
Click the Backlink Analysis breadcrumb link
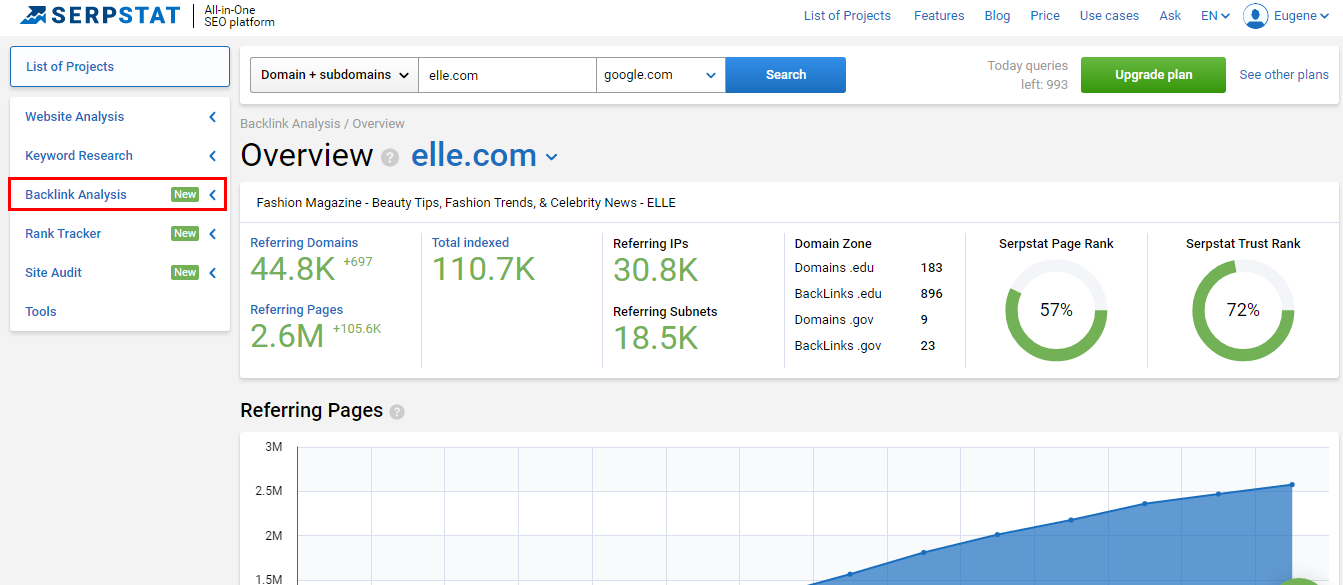coord(290,124)
